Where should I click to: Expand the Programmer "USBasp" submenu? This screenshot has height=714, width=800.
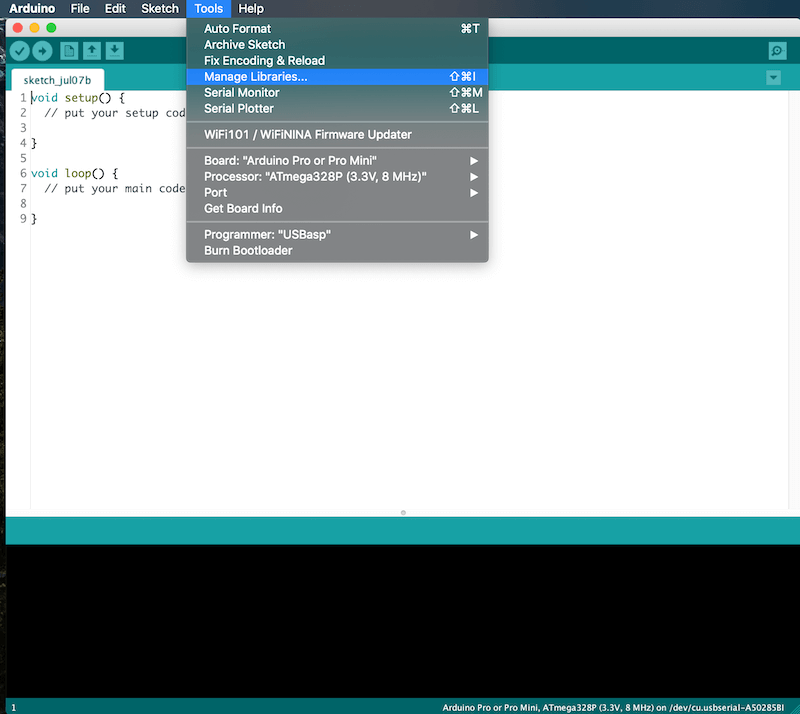tap(337, 235)
